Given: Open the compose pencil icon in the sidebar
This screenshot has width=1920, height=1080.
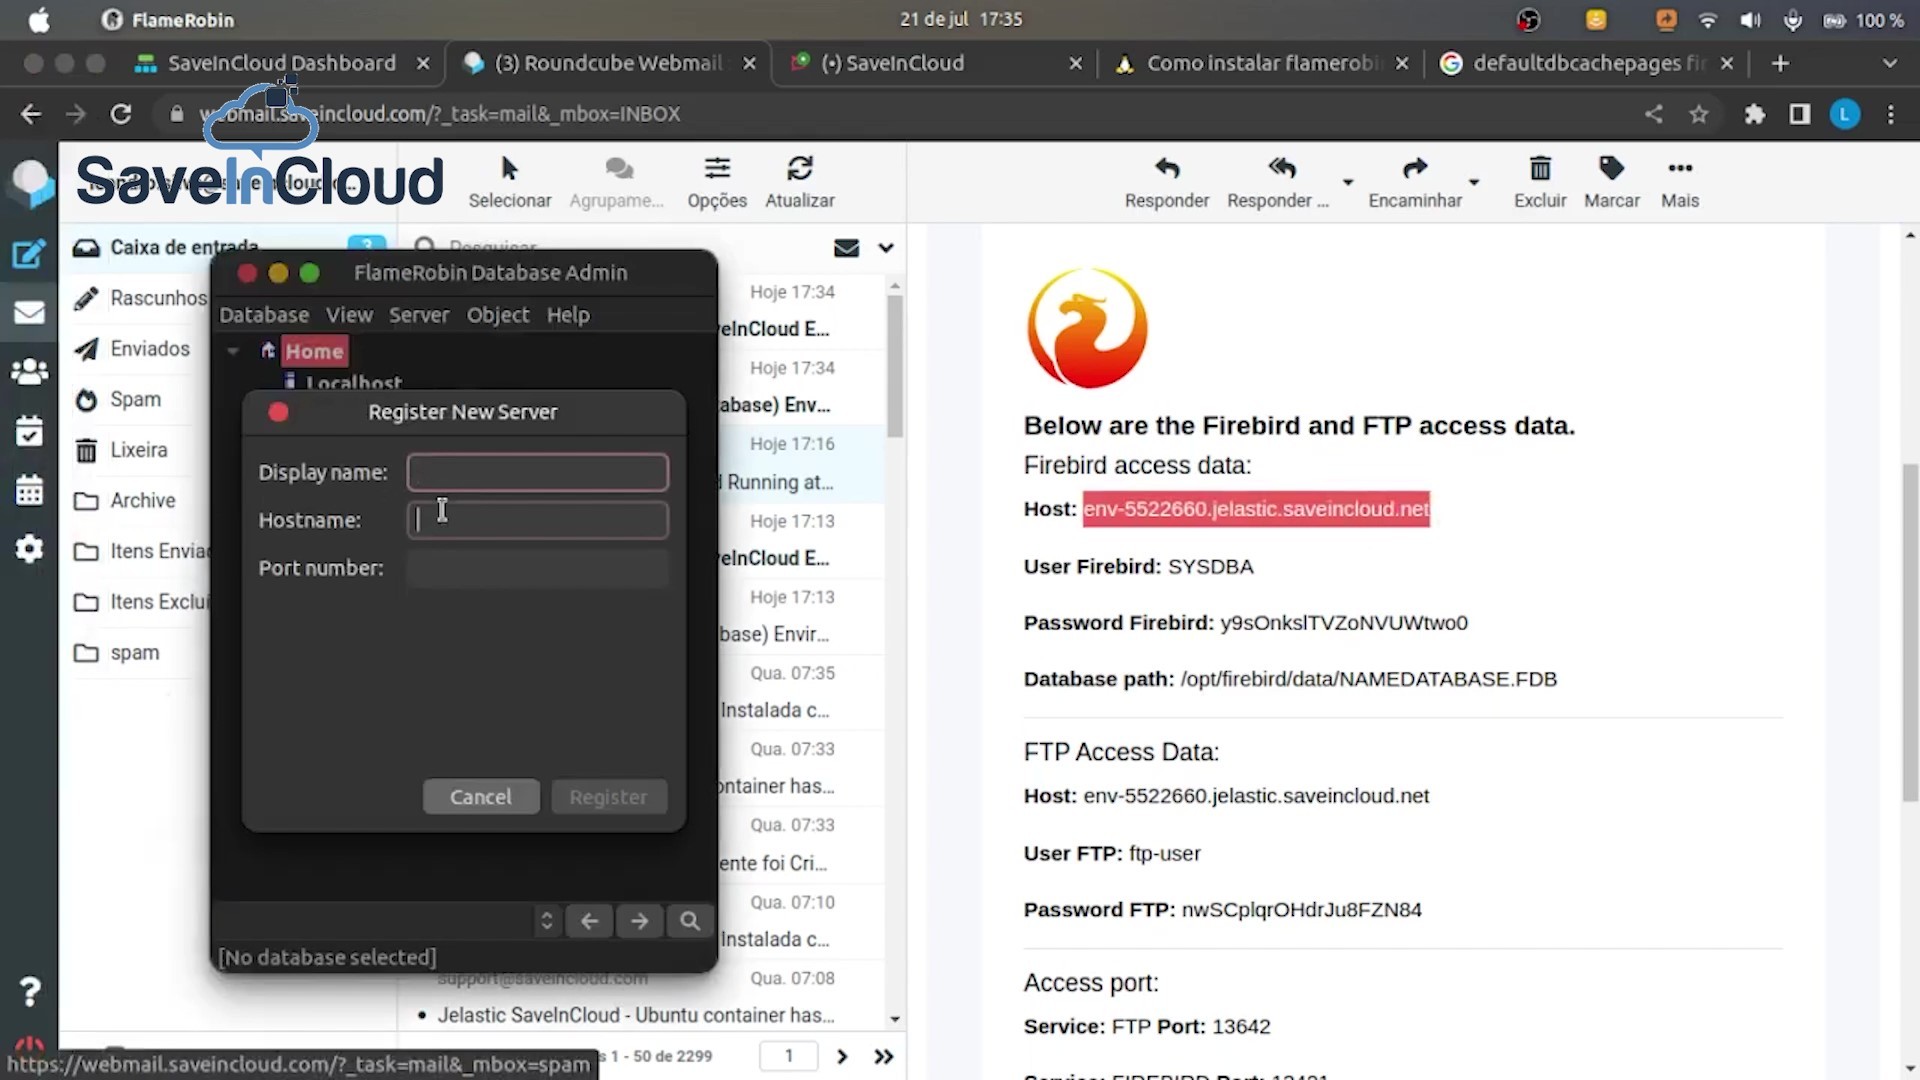Looking at the screenshot, I should [29, 255].
